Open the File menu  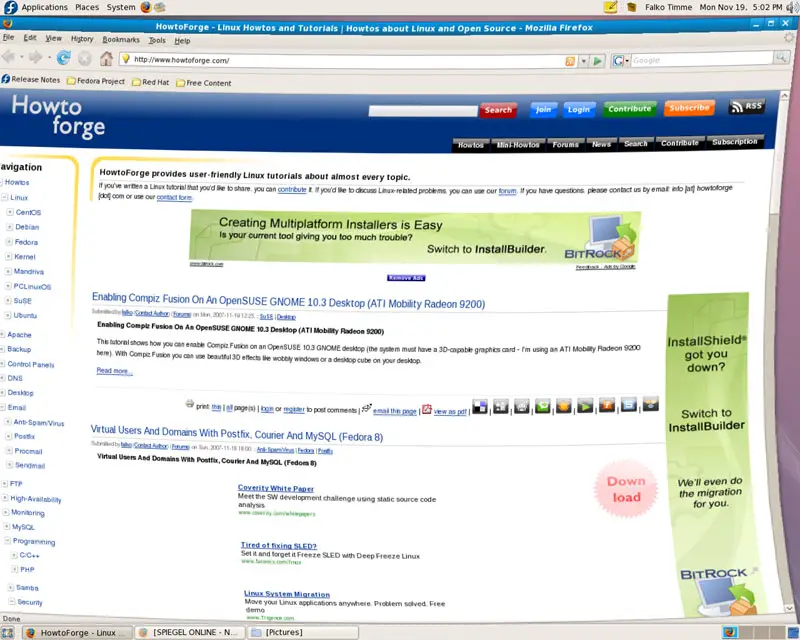coord(8,37)
